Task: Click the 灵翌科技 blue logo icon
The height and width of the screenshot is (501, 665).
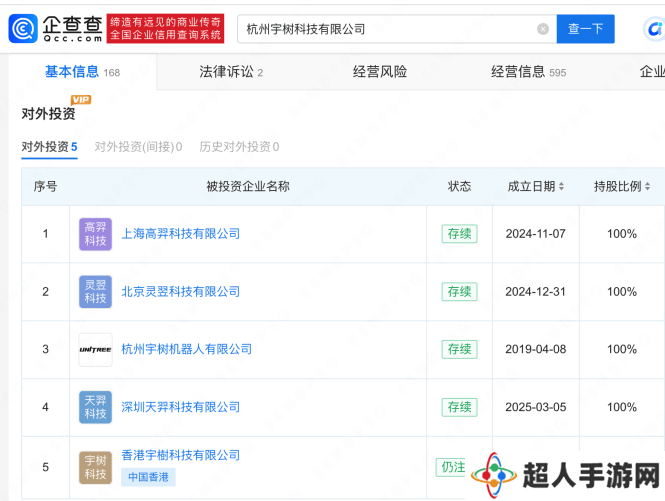Action: (x=95, y=292)
